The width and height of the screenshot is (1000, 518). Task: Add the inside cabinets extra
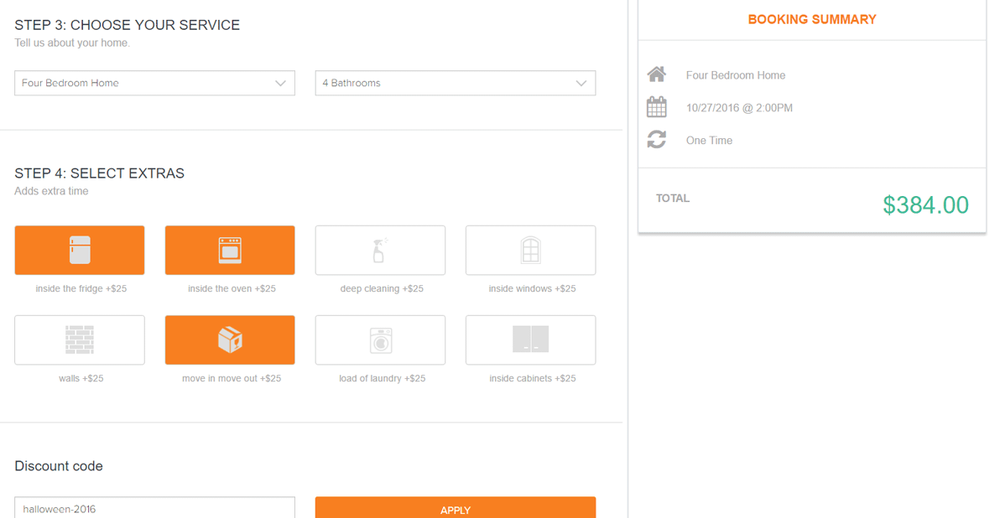tap(531, 340)
